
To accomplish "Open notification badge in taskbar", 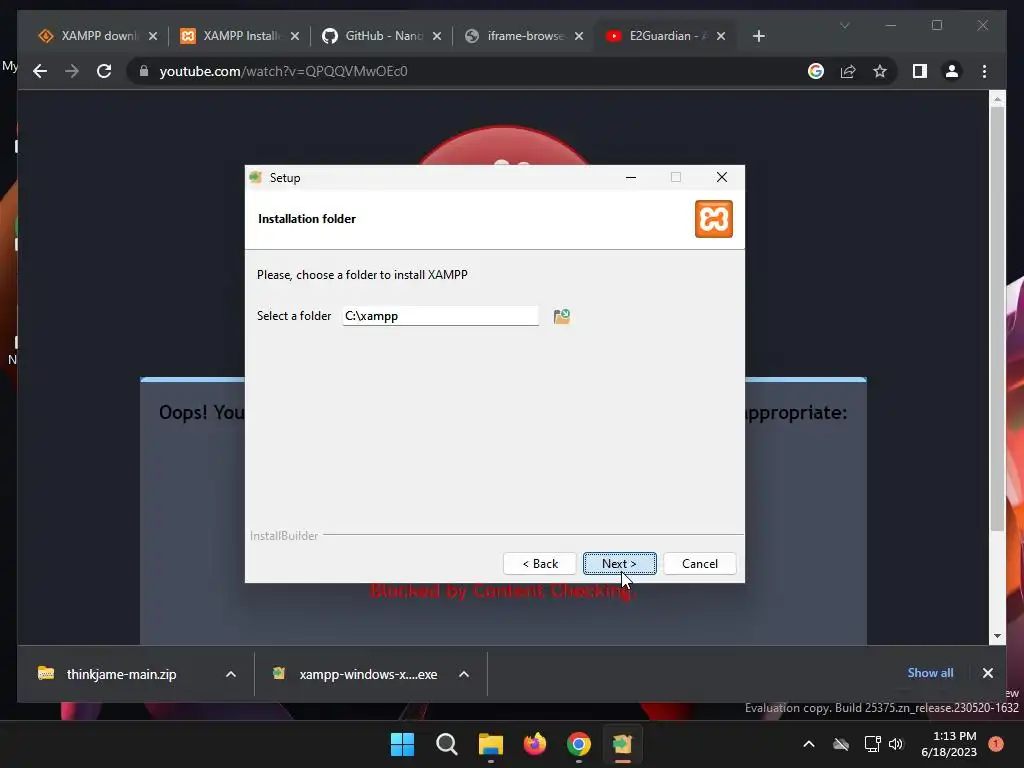I will point(996,744).
